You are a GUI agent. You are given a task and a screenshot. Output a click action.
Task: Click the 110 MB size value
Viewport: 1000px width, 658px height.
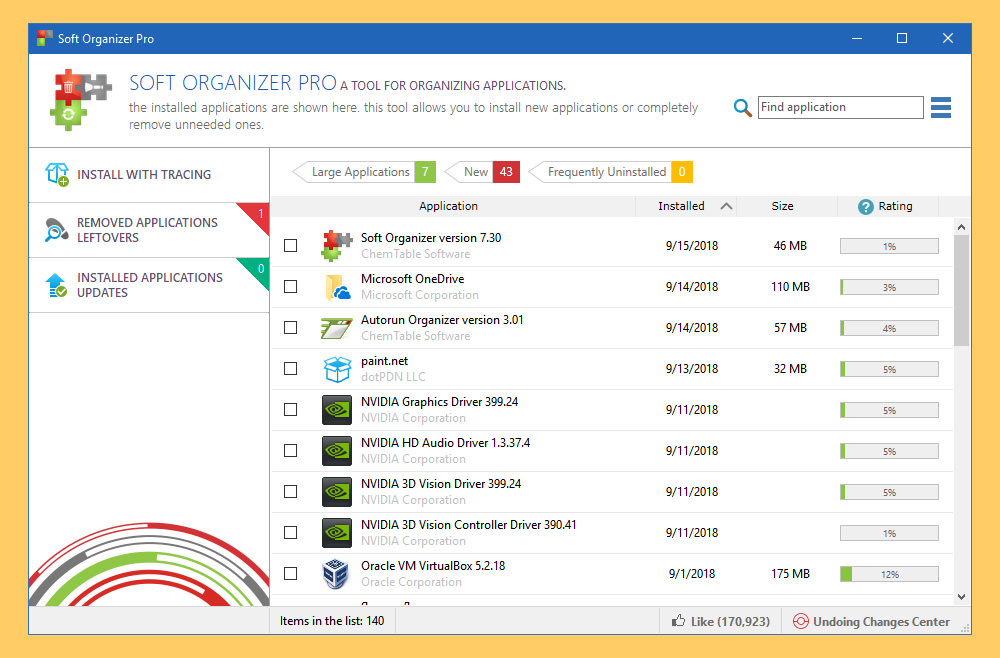pos(790,287)
